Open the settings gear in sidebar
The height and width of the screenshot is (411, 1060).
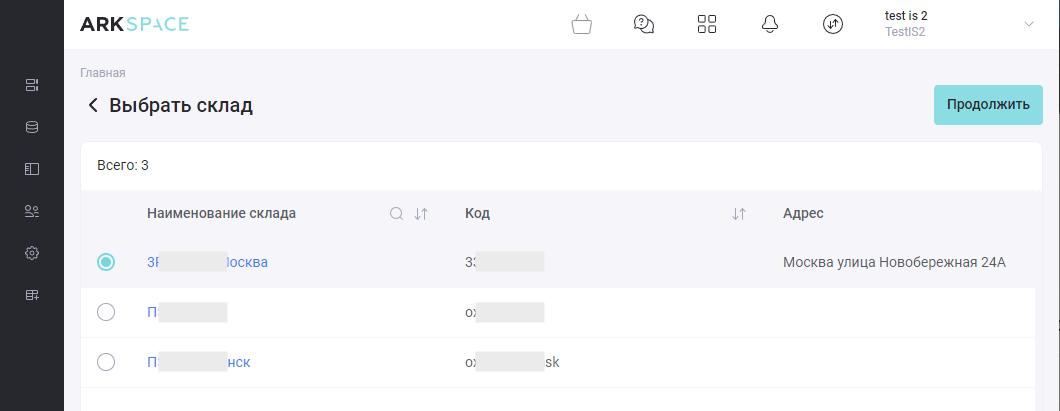pos(32,253)
